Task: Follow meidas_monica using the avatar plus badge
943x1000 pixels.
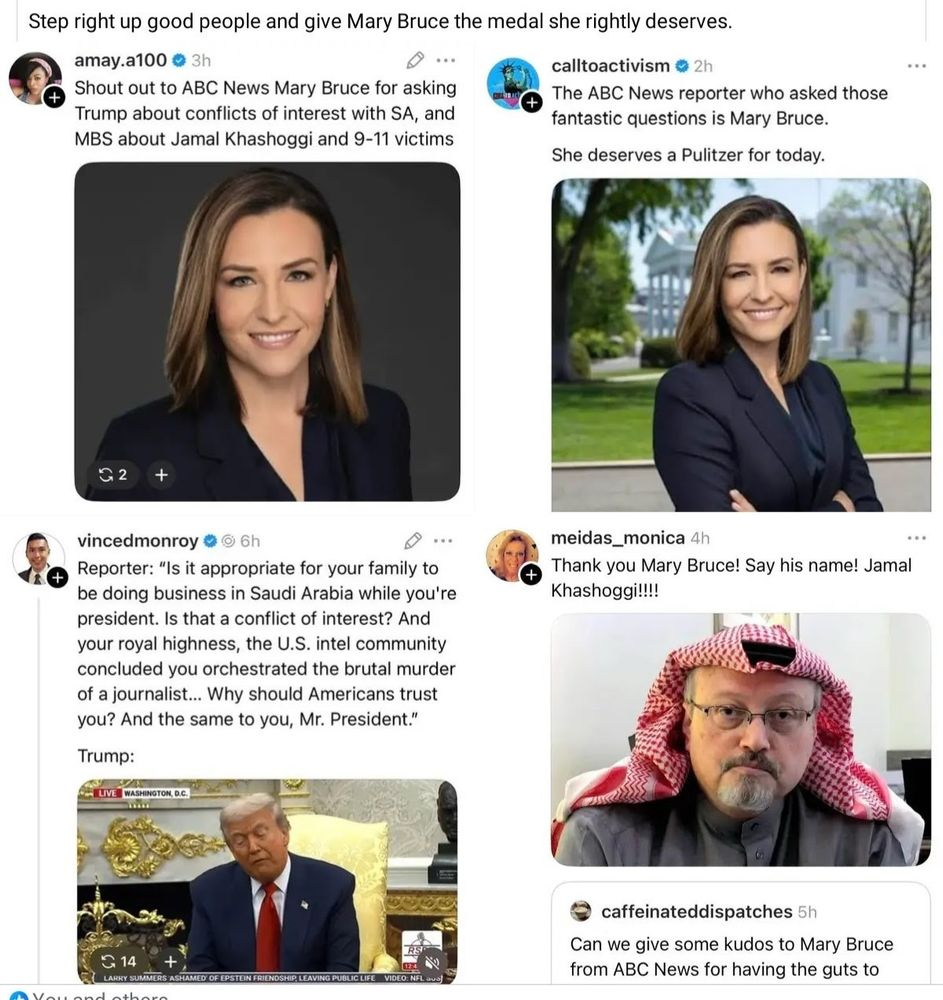Action: (x=530, y=575)
